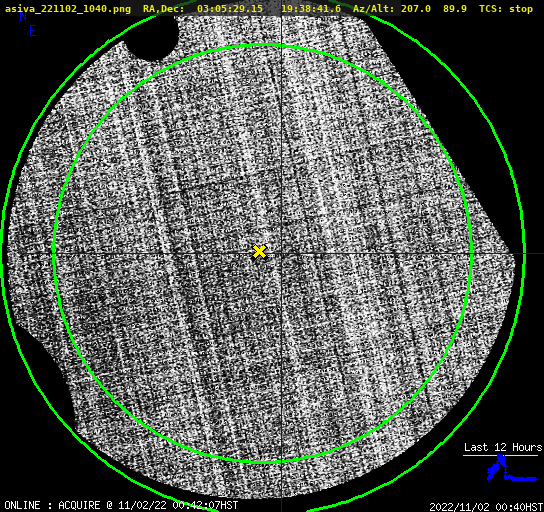Click the blue Last 12 Hours history plot
This screenshot has width=544, height=512.
click(511, 468)
